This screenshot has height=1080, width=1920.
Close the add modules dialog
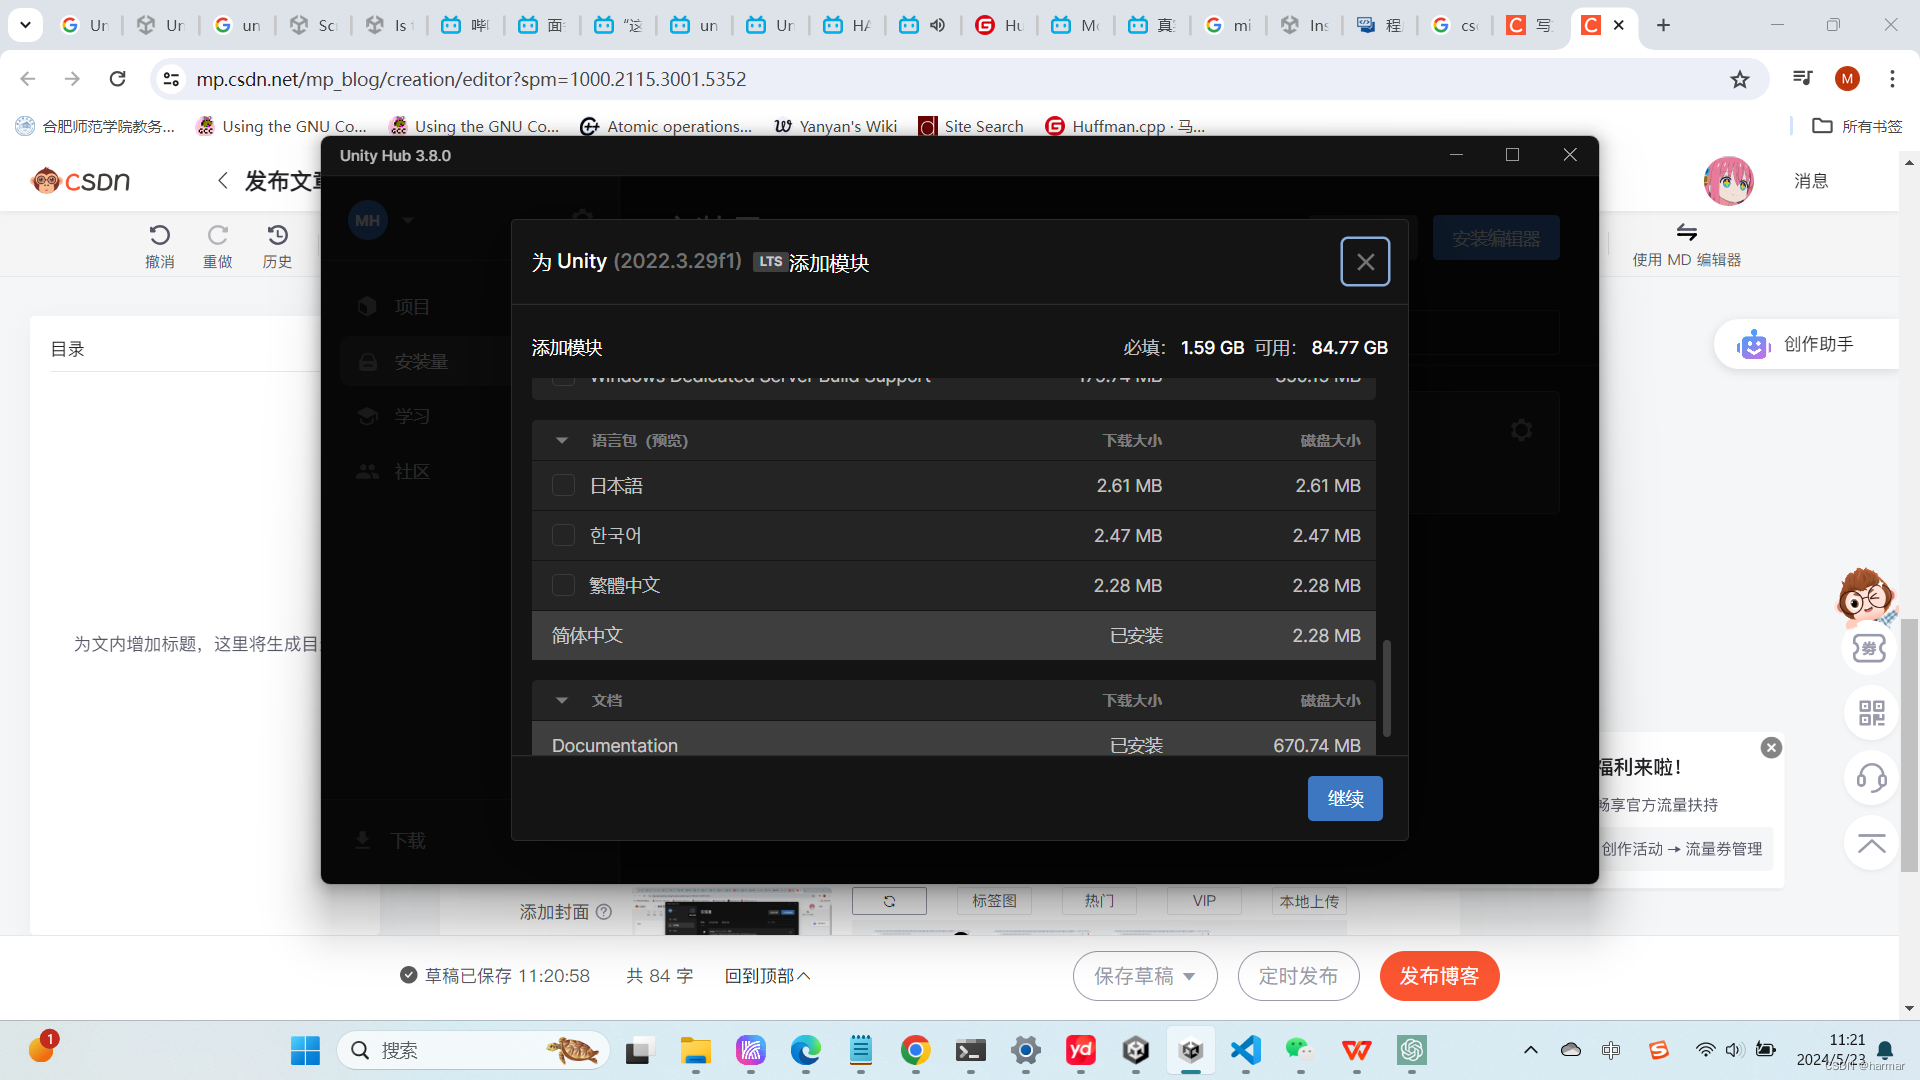(x=1365, y=262)
